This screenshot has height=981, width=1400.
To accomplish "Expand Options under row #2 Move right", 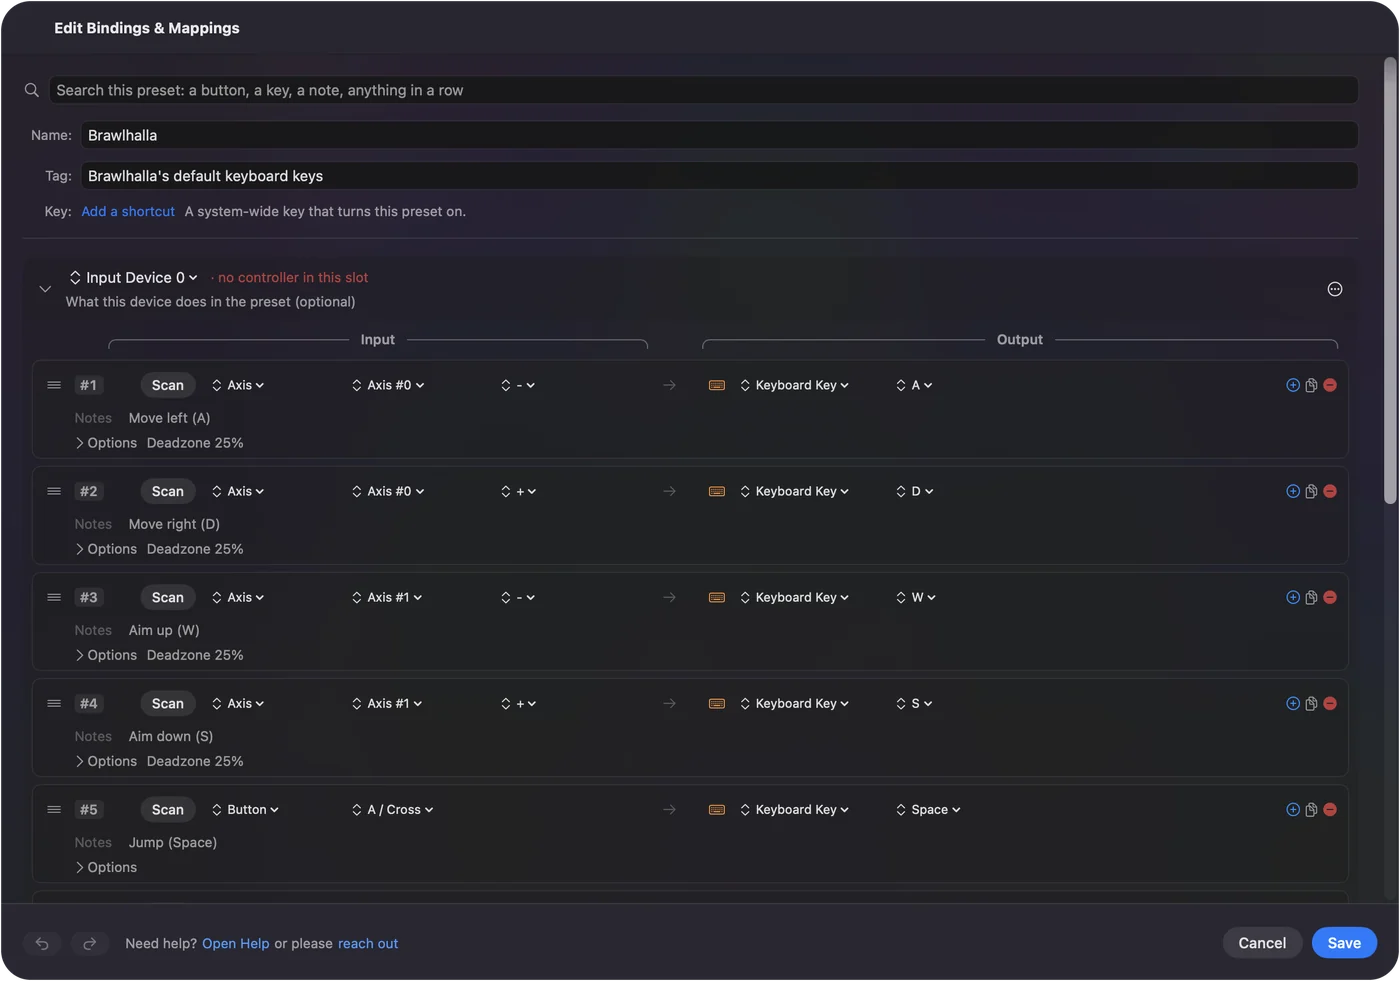I will [x=106, y=549].
